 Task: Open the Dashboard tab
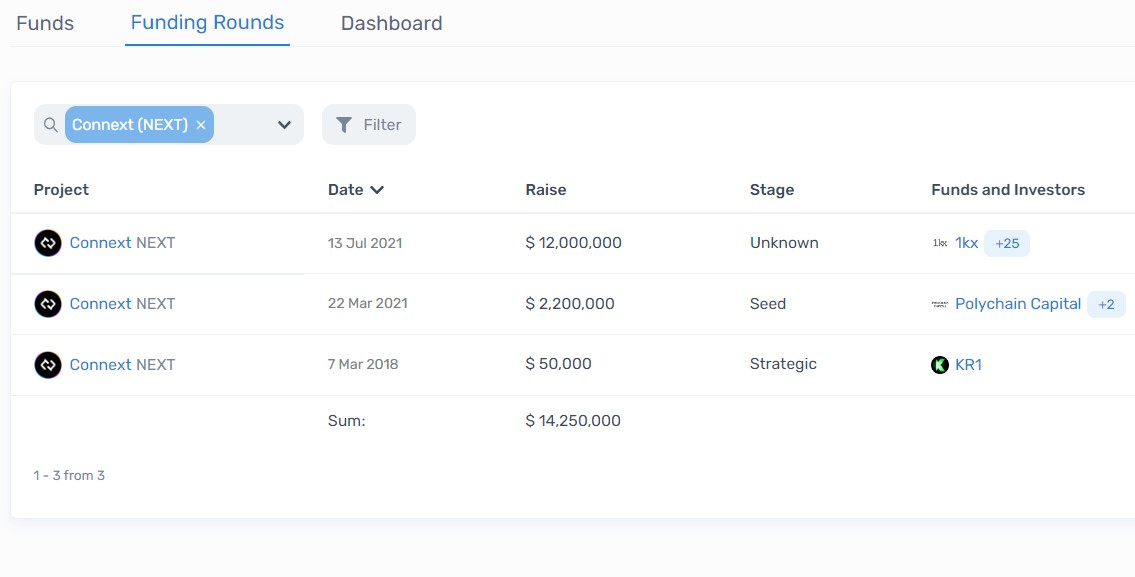[x=392, y=23]
